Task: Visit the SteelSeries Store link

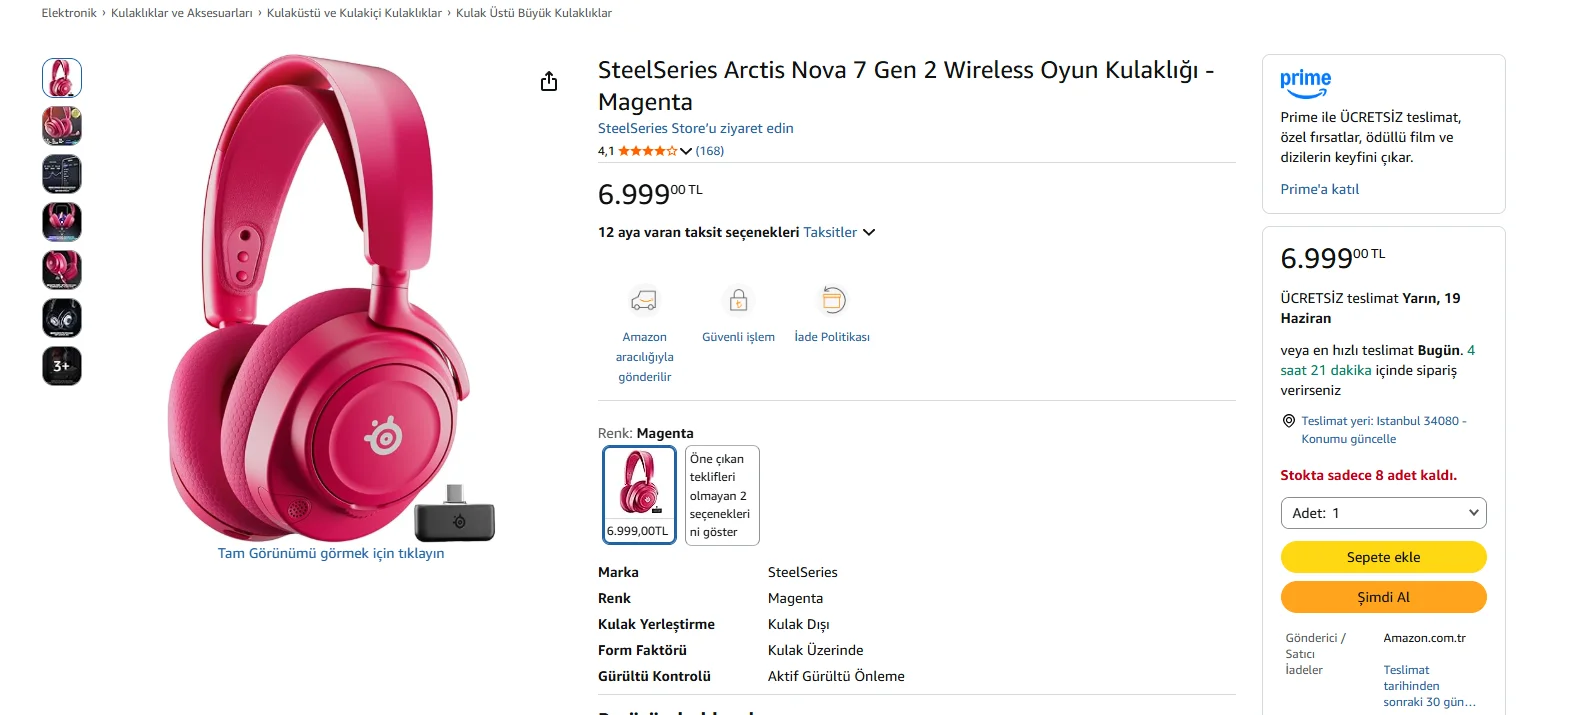Action: click(695, 128)
